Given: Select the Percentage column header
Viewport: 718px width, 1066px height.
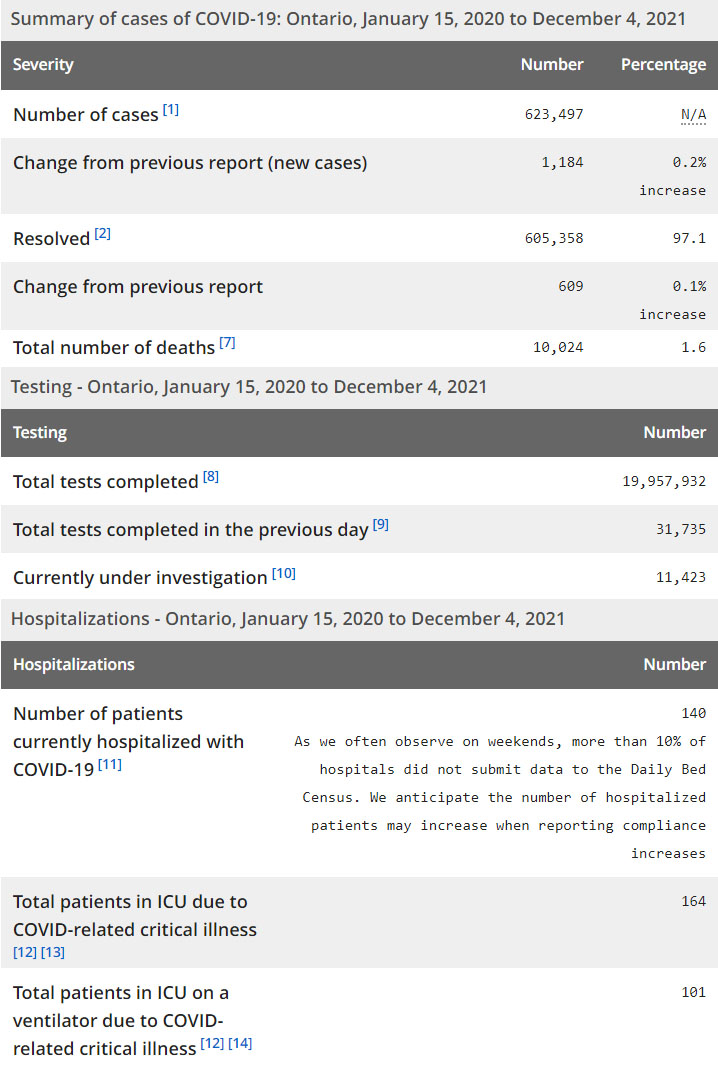Looking at the screenshot, I should [x=663, y=65].
